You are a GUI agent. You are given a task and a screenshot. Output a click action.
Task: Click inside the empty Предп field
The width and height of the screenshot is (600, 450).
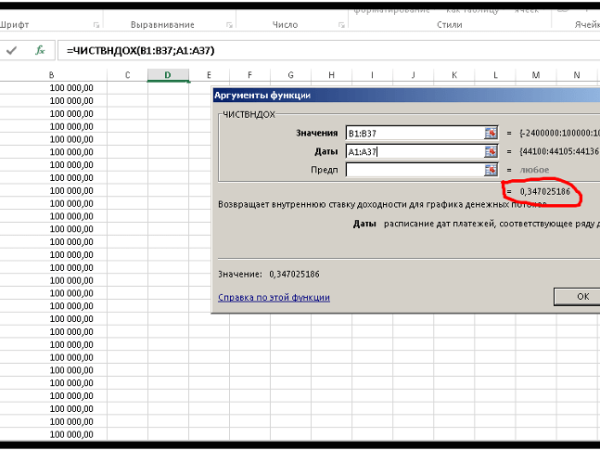413,170
